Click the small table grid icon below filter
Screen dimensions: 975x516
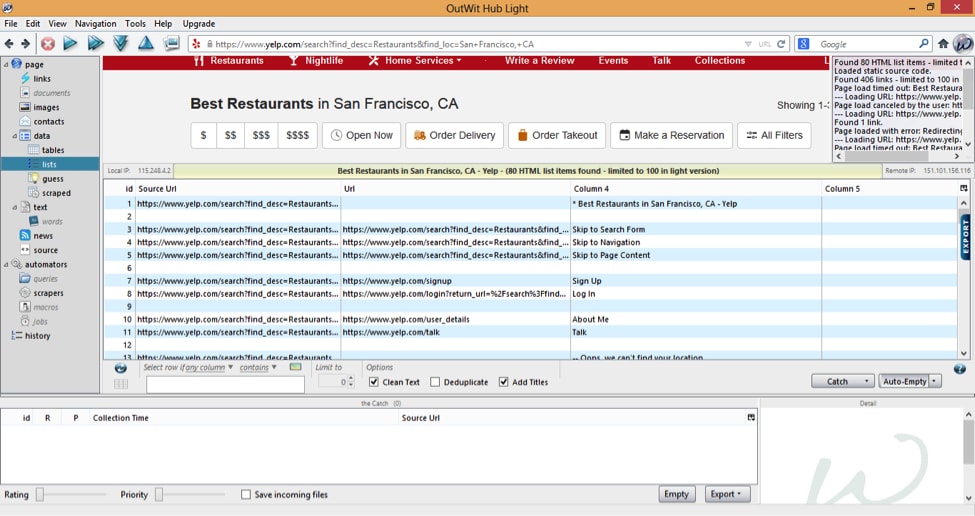[121, 384]
